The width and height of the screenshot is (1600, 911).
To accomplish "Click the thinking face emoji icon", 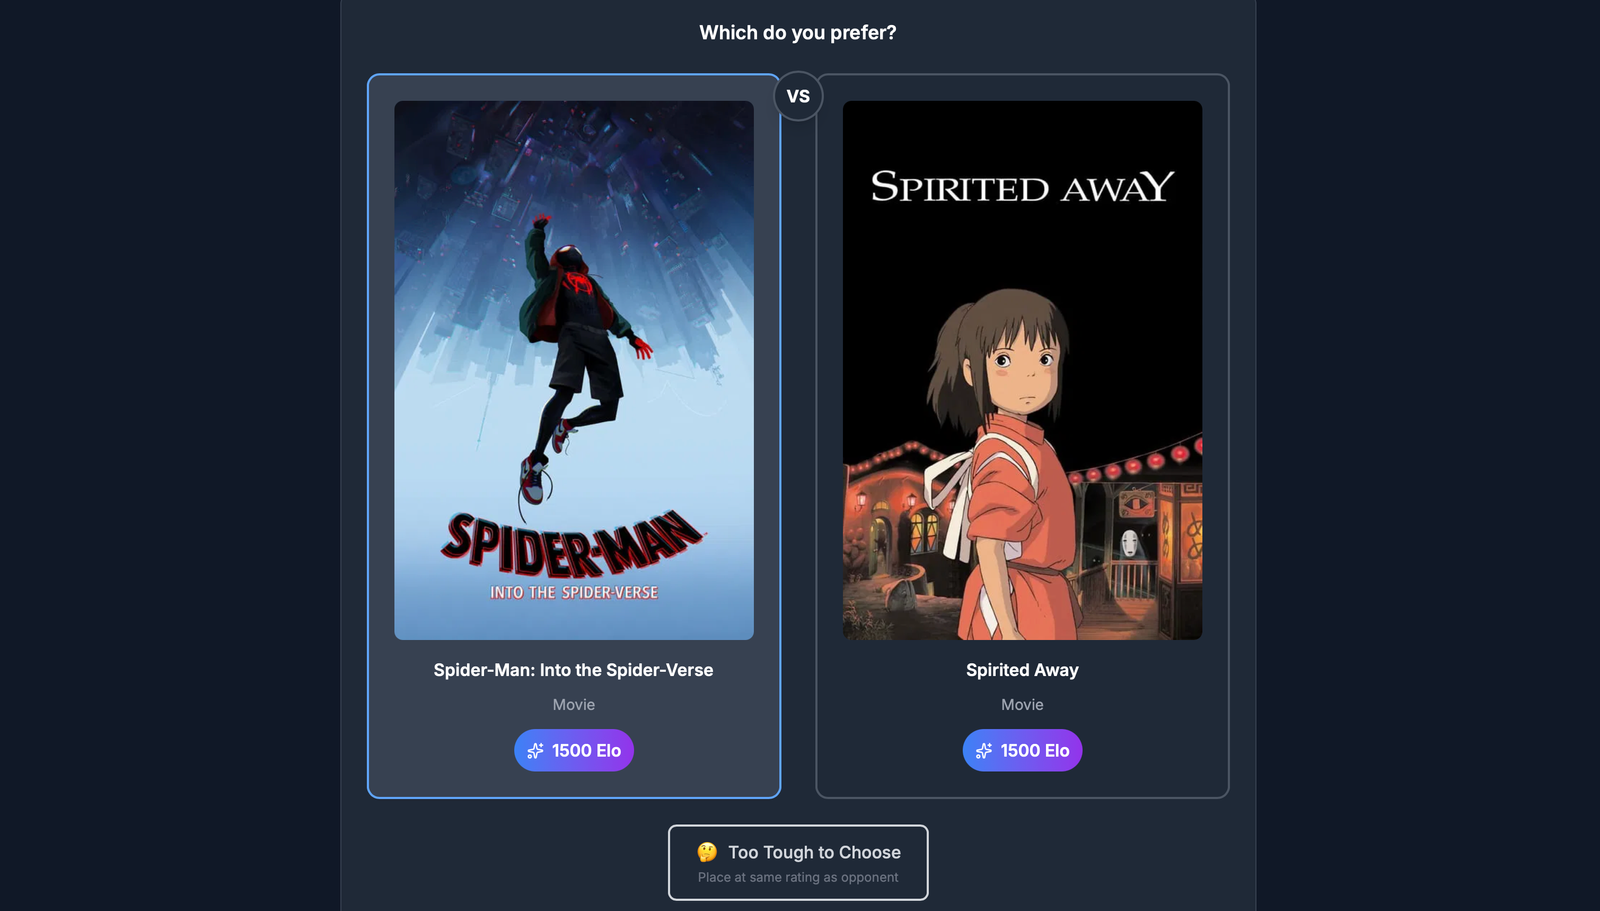I will [708, 852].
